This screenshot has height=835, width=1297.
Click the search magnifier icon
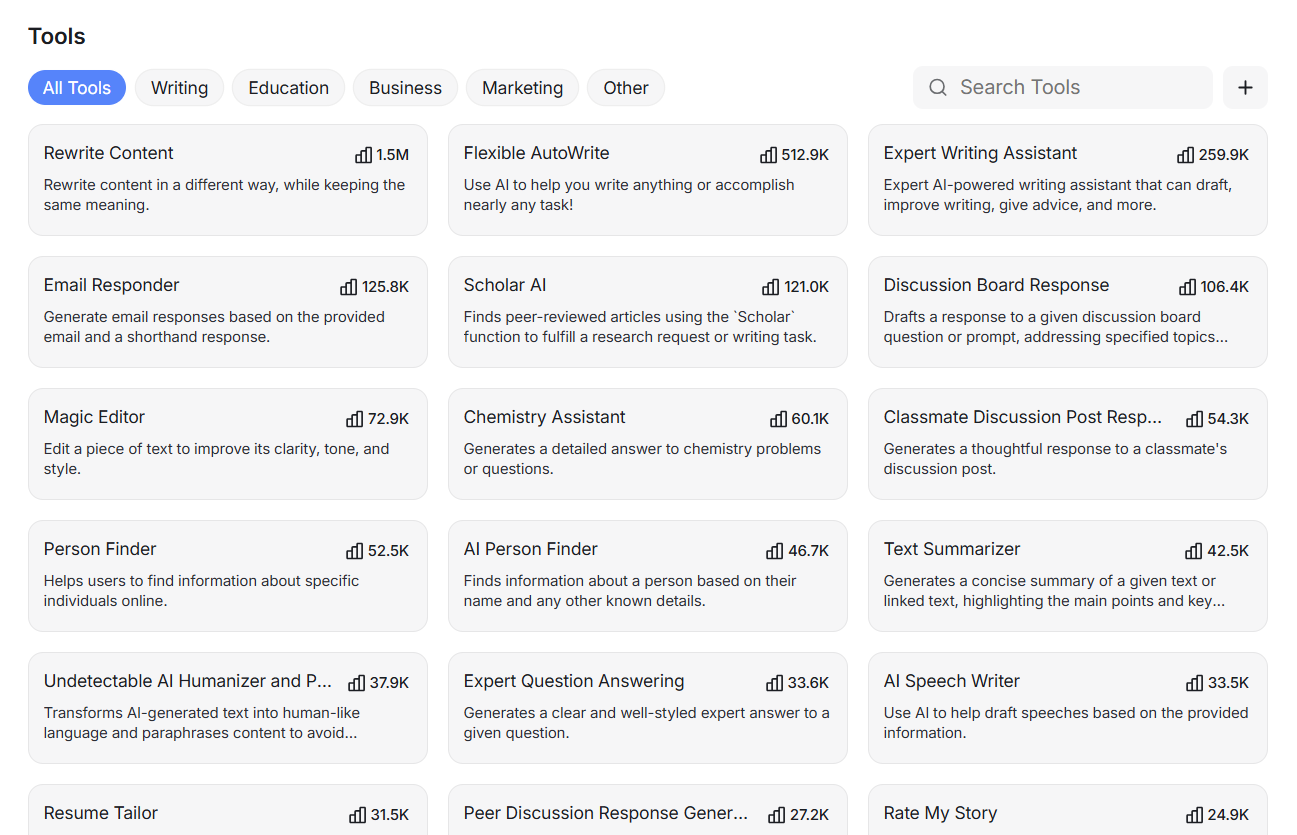pos(938,88)
